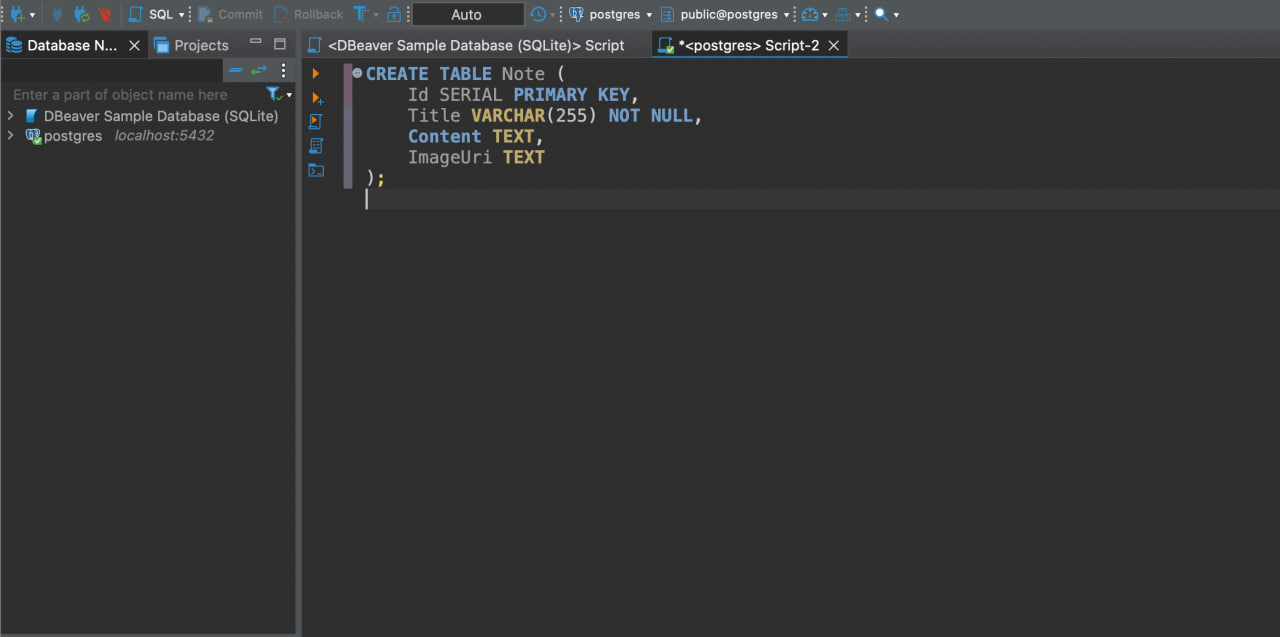Image resolution: width=1280 pixels, height=637 pixels.
Task: Collapse all nodes in Database Navigator
Action: point(236,70)
